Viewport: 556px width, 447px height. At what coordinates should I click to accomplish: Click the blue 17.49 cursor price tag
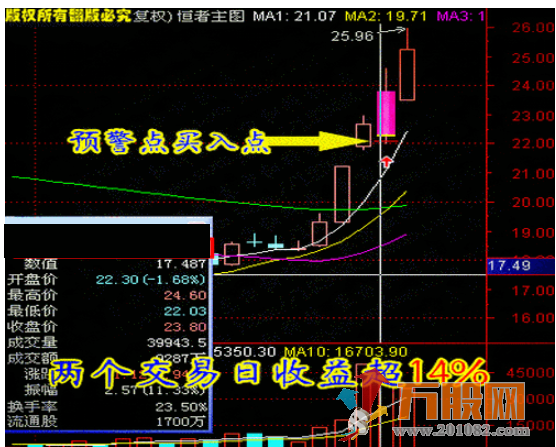coord(521,266)
